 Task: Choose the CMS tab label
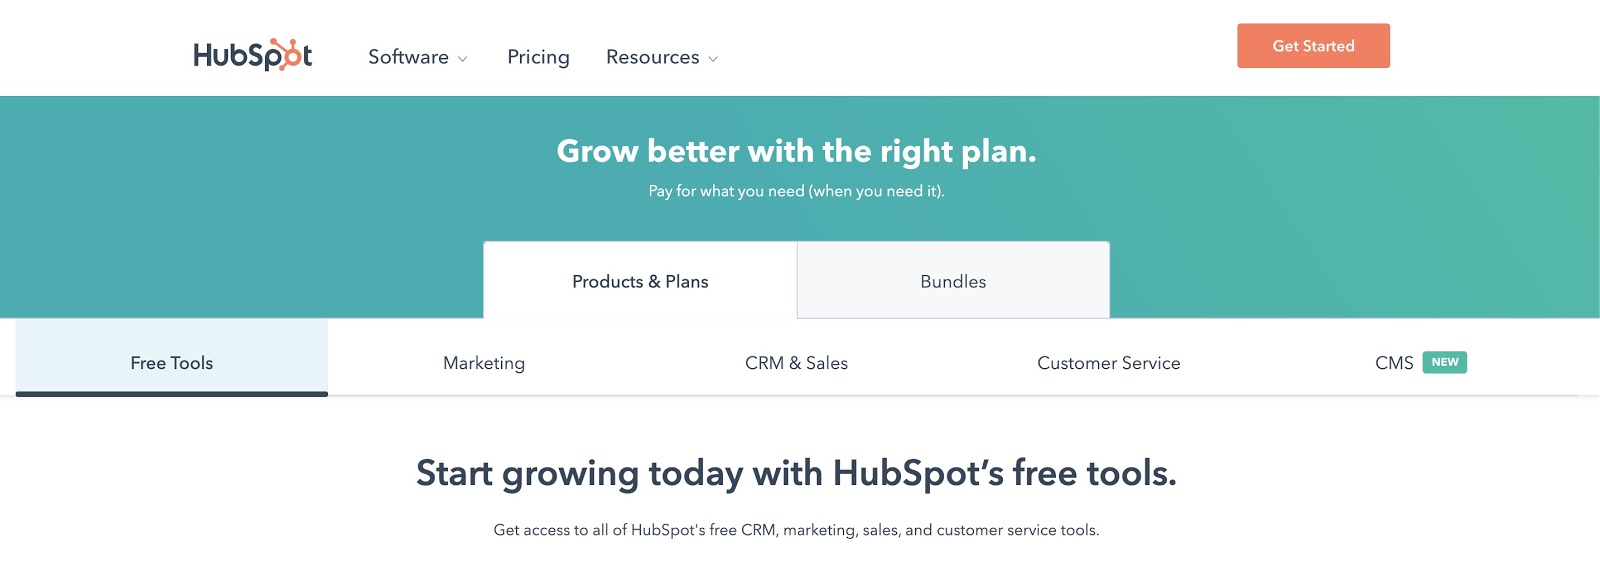(x=1394, y=362)
